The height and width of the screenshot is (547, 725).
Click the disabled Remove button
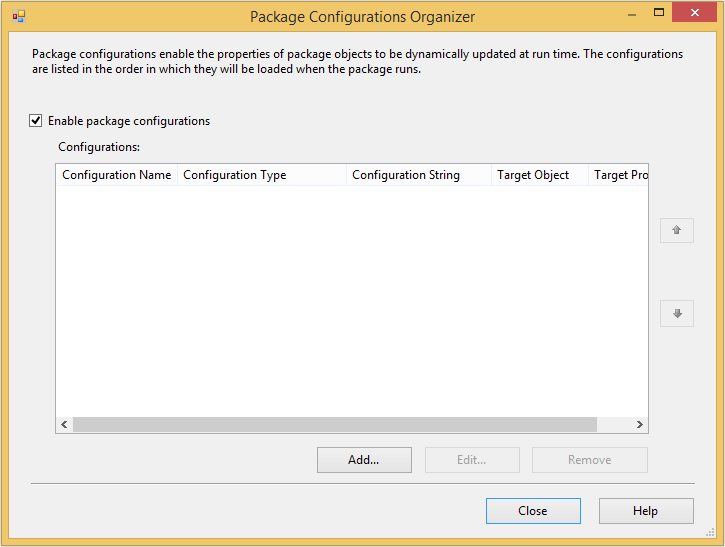(x=590, y=460)
